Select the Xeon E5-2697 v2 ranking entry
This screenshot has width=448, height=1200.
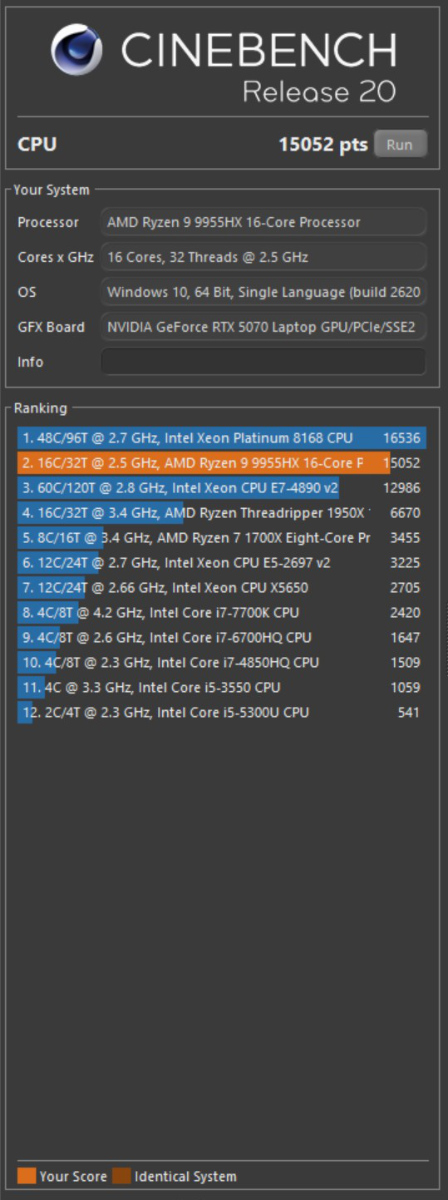222,563
